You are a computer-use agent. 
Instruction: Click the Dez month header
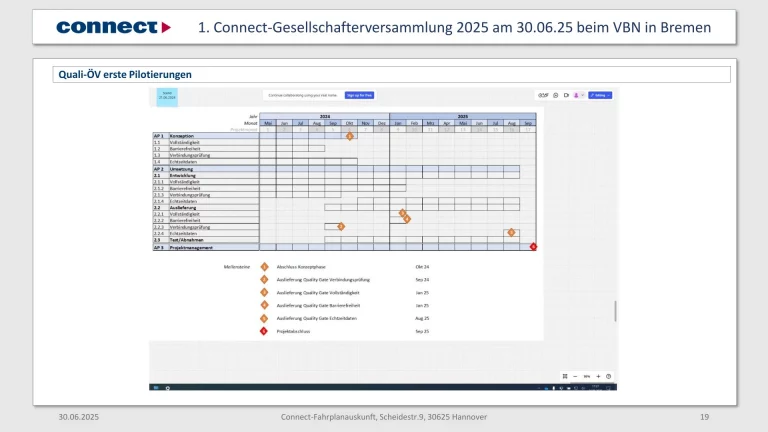[382, 123]
